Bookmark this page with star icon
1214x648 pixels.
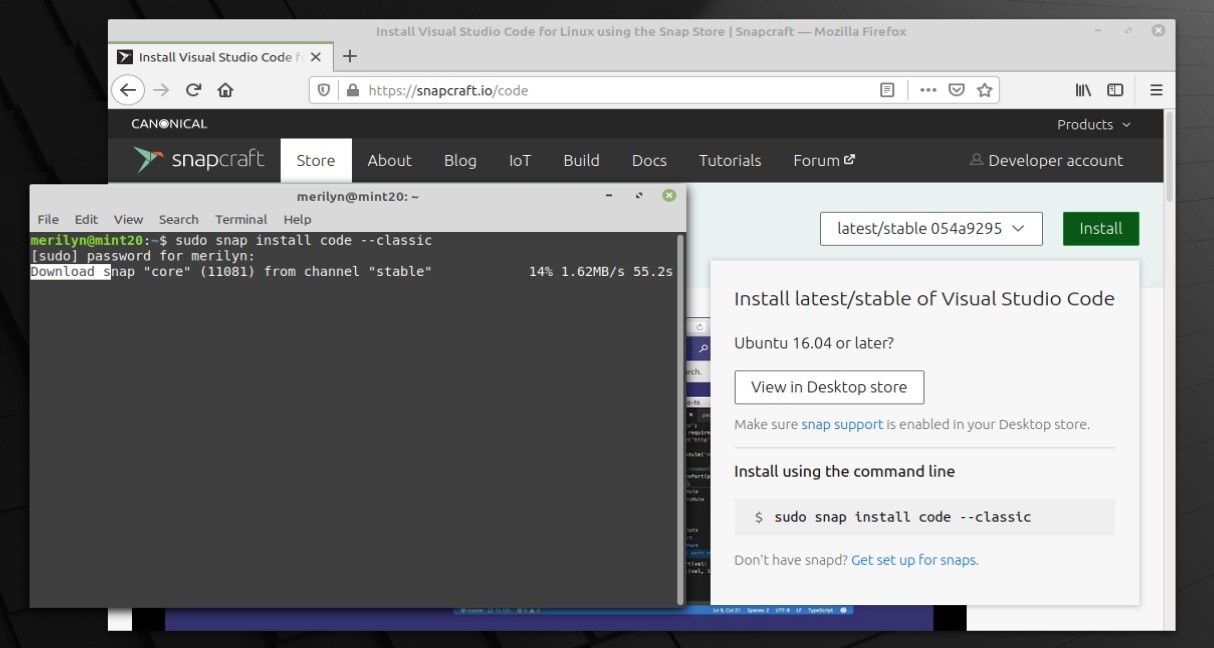984,90
